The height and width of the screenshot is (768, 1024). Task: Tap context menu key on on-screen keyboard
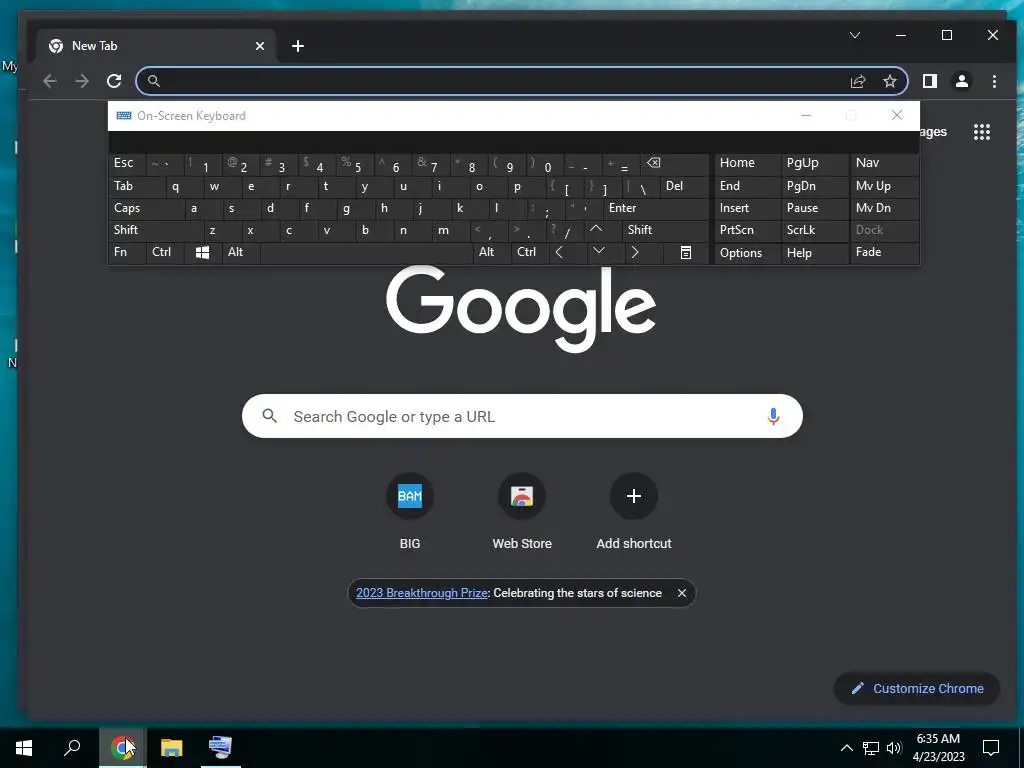pos(686,253)
